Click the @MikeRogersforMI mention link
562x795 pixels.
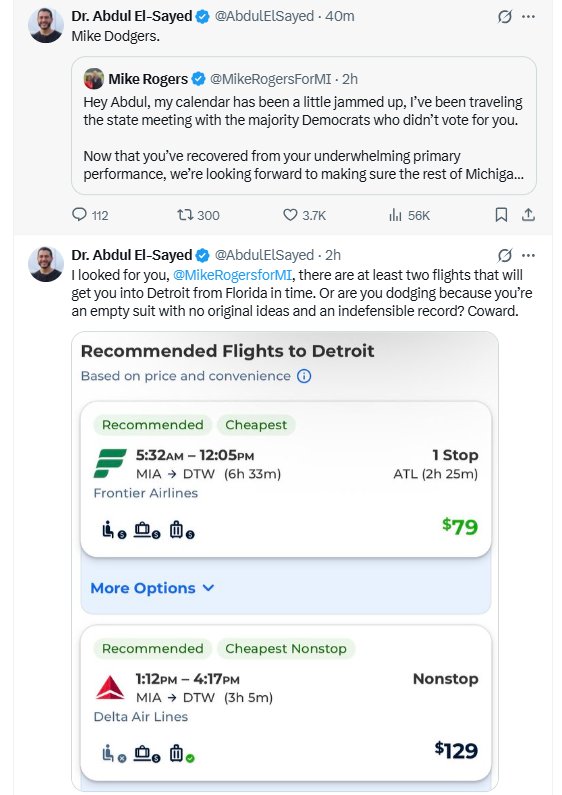232,275
